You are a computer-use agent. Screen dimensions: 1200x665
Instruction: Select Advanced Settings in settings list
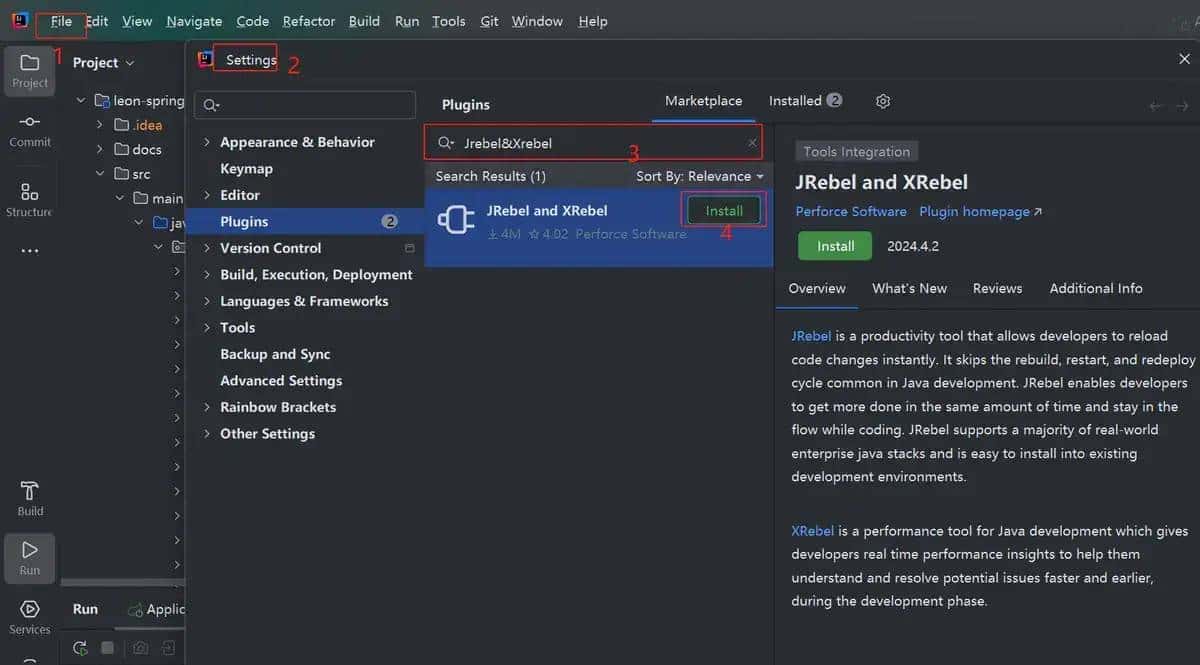pos(281,381)
